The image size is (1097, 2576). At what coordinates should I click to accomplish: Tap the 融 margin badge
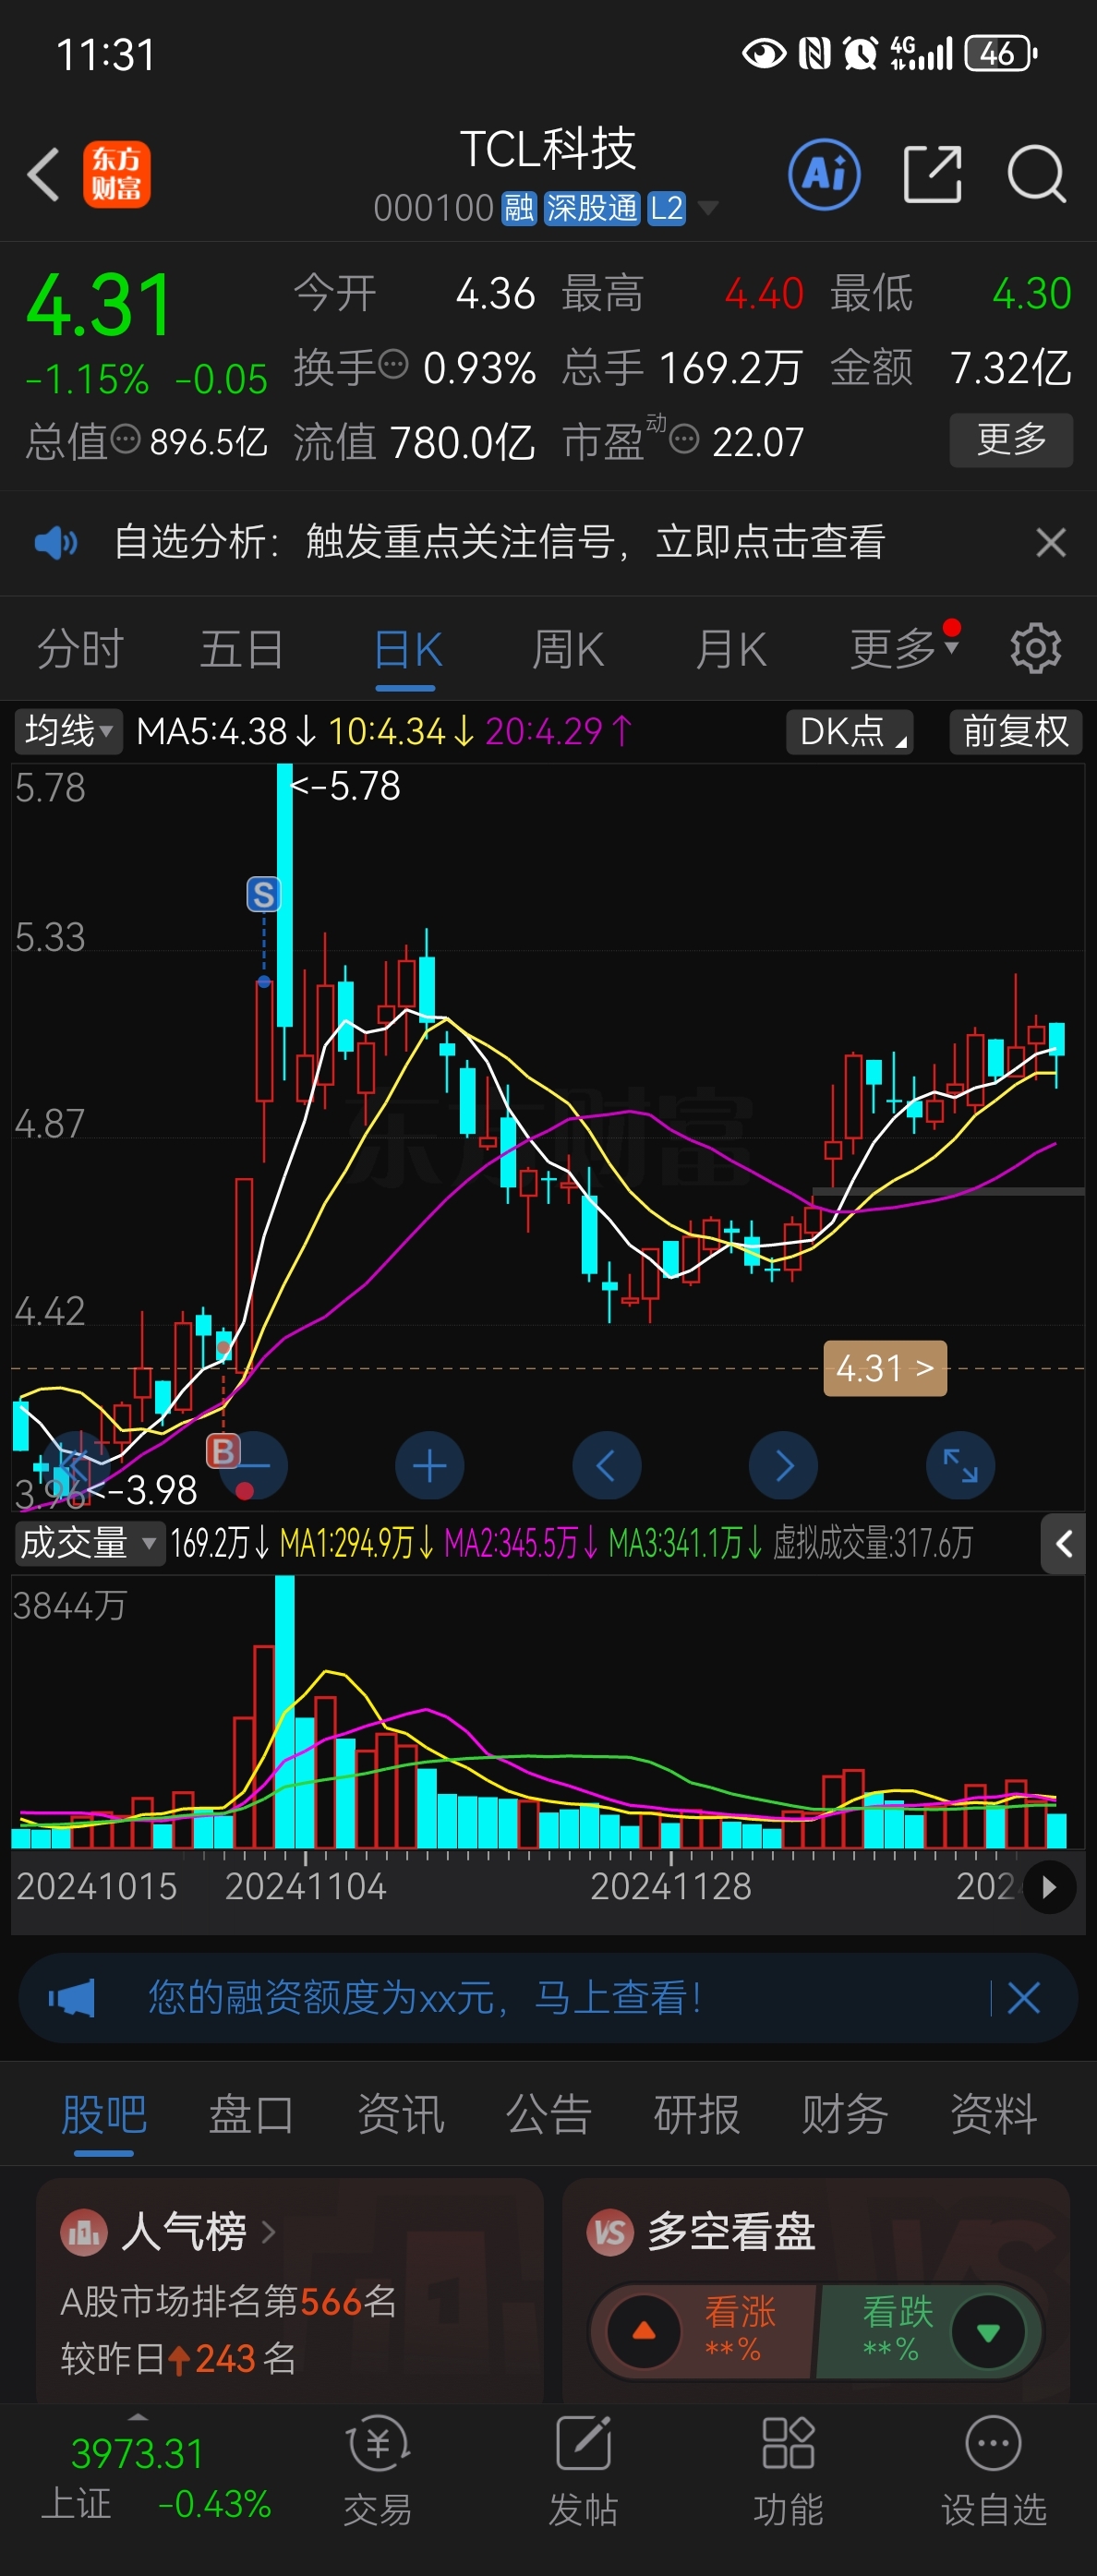pyautogui.click(x=519, y=208)
